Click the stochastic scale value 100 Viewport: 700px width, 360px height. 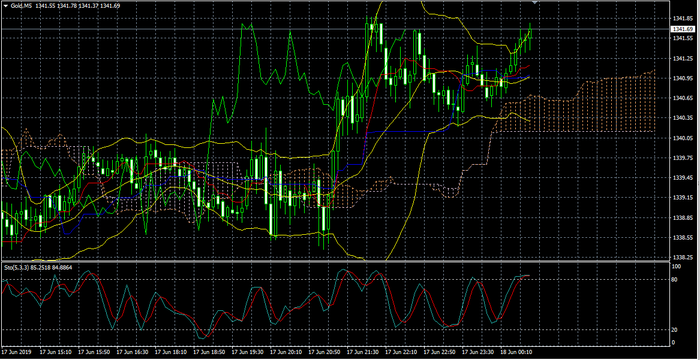click(x=676, y=267)
